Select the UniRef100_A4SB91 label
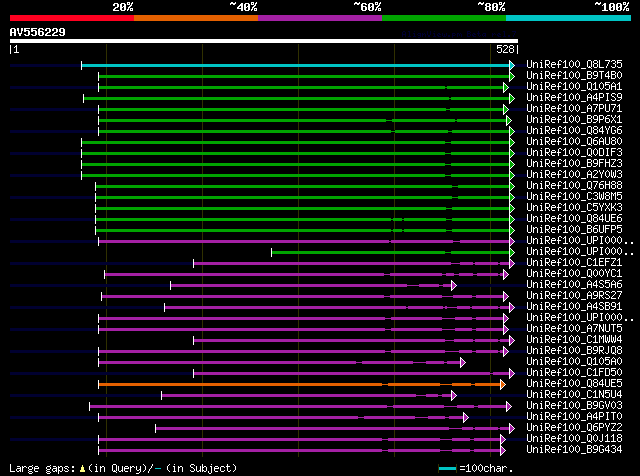This screenshot has height=476, width=640. pos(574,307)
